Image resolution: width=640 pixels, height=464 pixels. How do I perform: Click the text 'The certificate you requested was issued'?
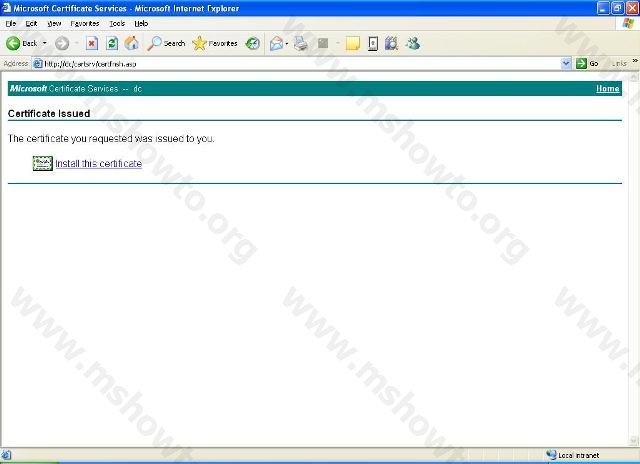(96, 139)
